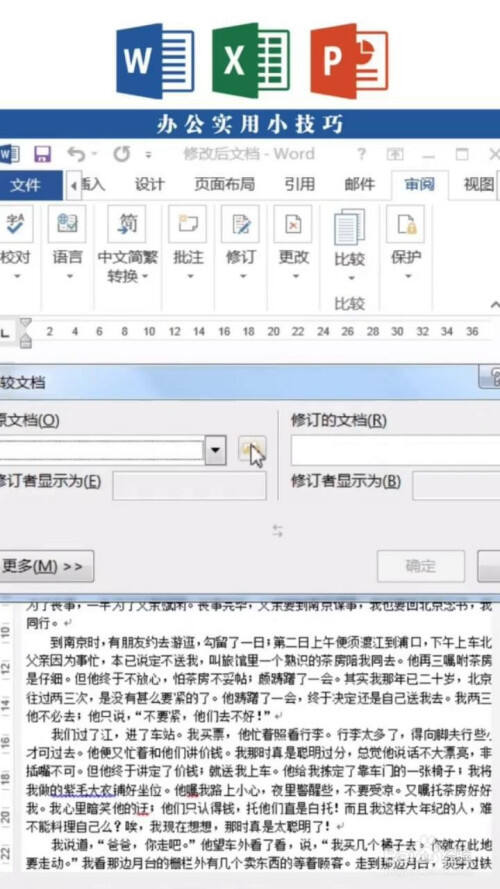Expand the 比较 button dropdown arrow
Image resolution: width=500 pixels, height=889 pixels.
click(x=350, y=278)
